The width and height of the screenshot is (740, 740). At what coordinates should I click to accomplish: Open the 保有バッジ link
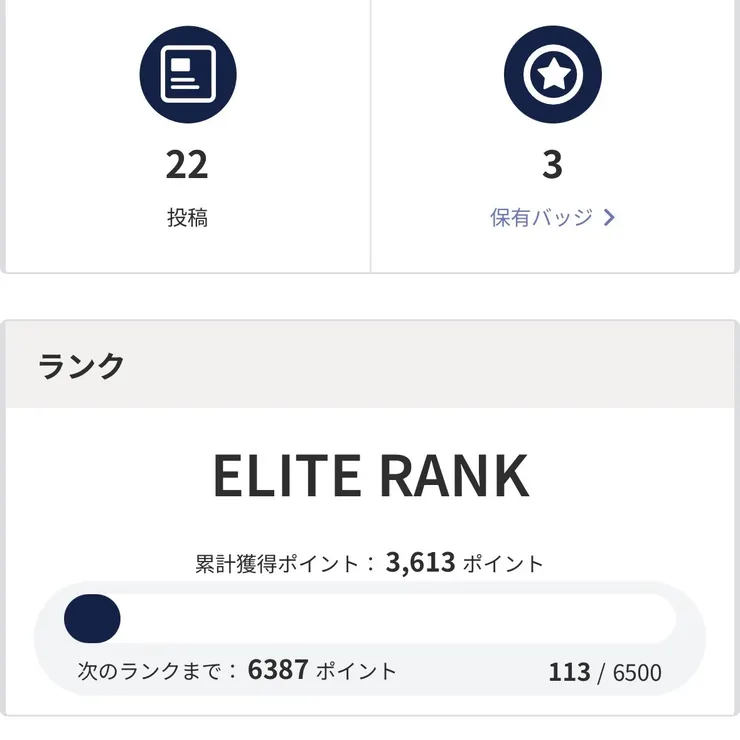542,217
